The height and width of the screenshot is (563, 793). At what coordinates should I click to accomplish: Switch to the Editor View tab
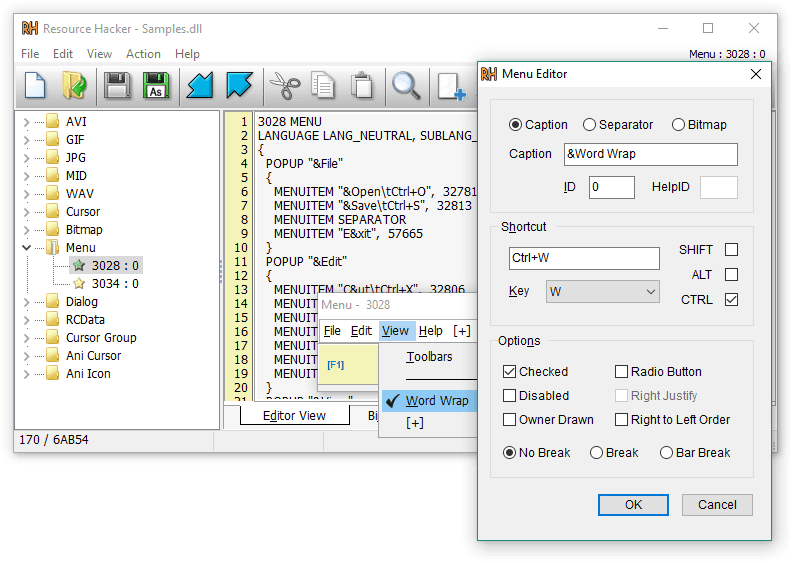click(294, 416)
